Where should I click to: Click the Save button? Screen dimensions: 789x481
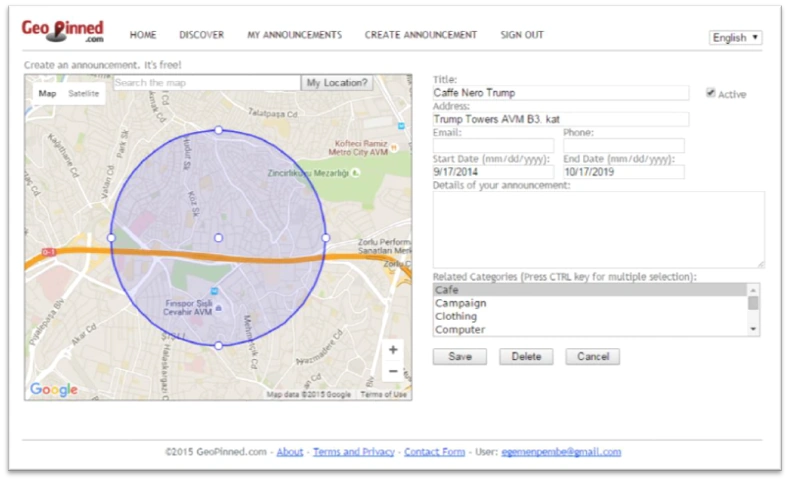tap(460, 356)
